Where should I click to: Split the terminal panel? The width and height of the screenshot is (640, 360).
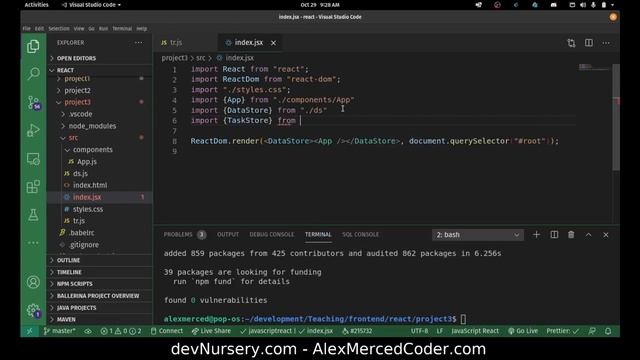pyautogui.click(x=554, y=235)
